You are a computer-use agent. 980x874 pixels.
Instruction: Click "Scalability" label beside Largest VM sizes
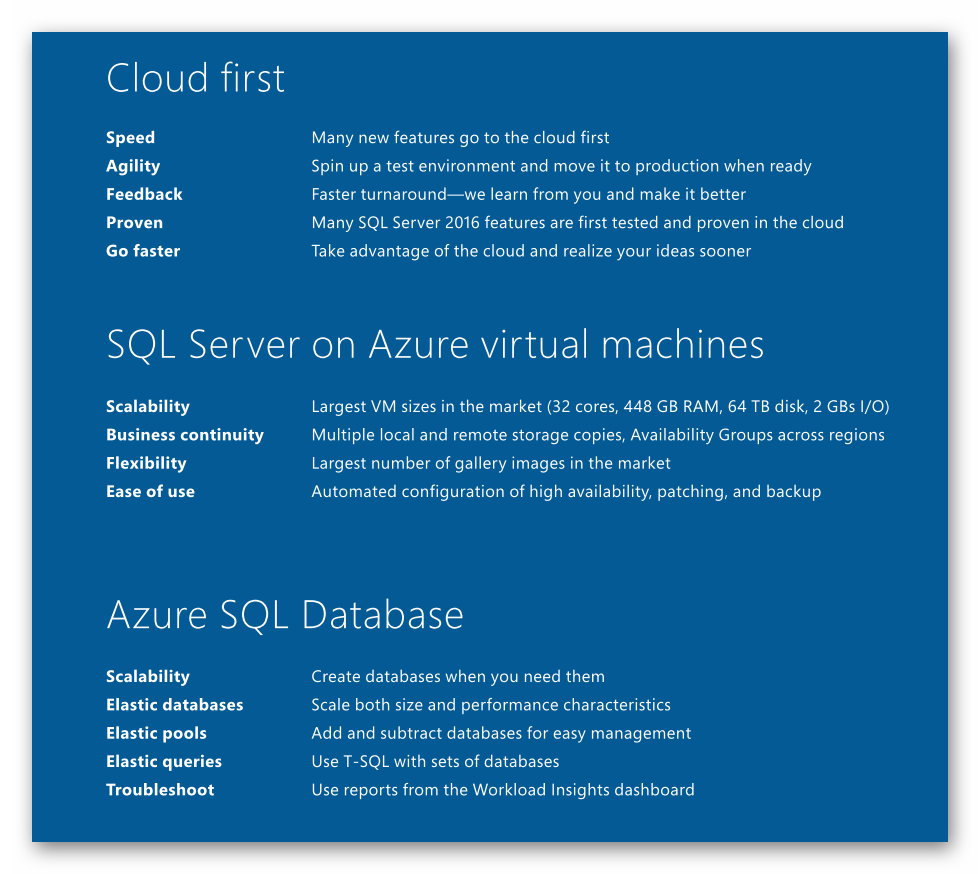click(x=148, y=407)
